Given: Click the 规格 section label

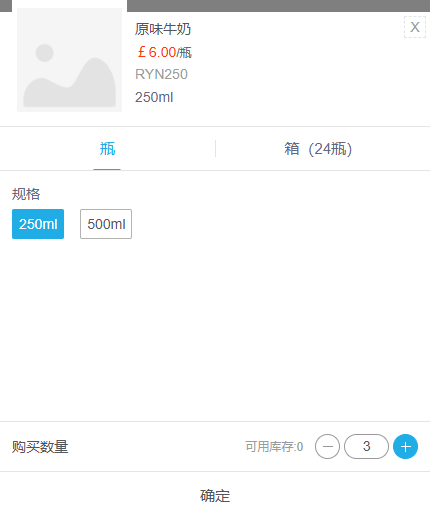Looking at the screenshot, I should coord(26,194).
